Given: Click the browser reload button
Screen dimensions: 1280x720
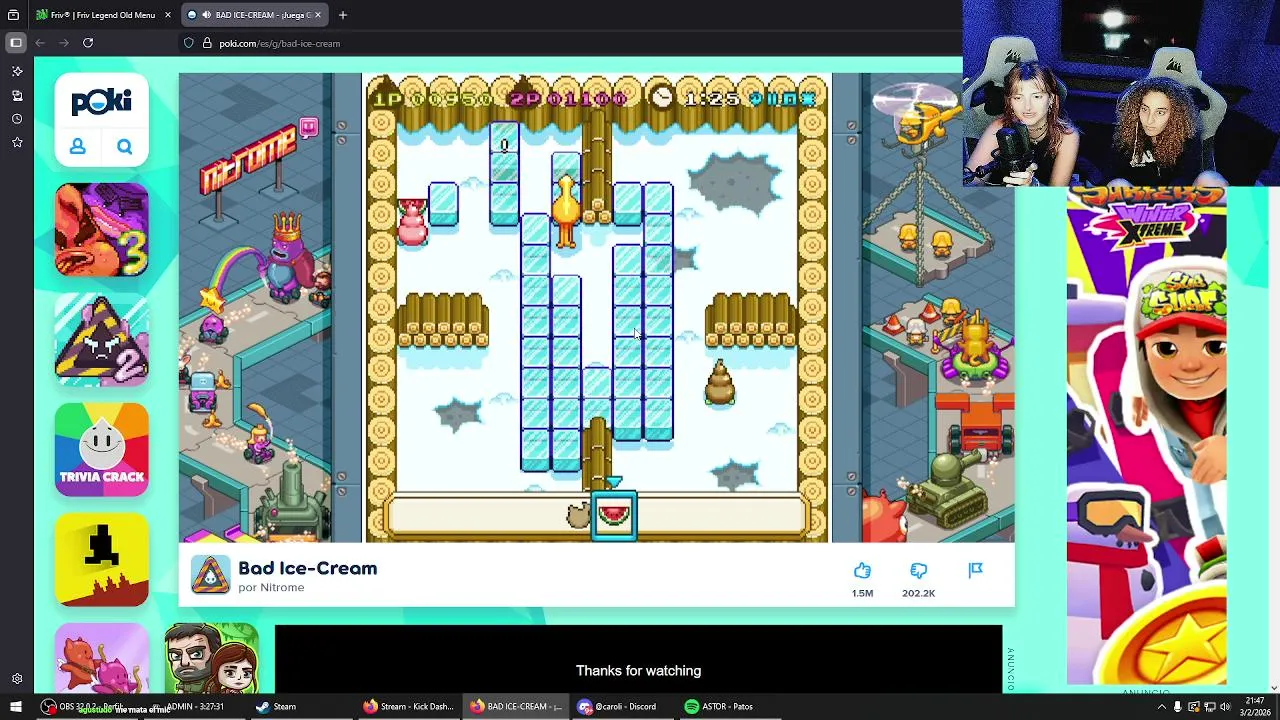Looking at the screenshot, I should (x=88, y=43).
